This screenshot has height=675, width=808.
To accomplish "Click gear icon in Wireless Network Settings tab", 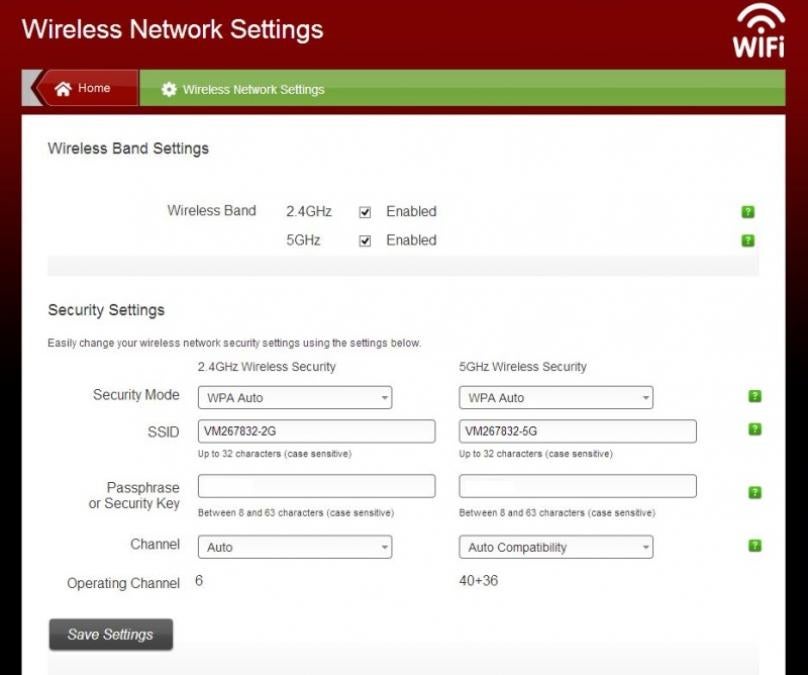I will [x=169, y=89].
